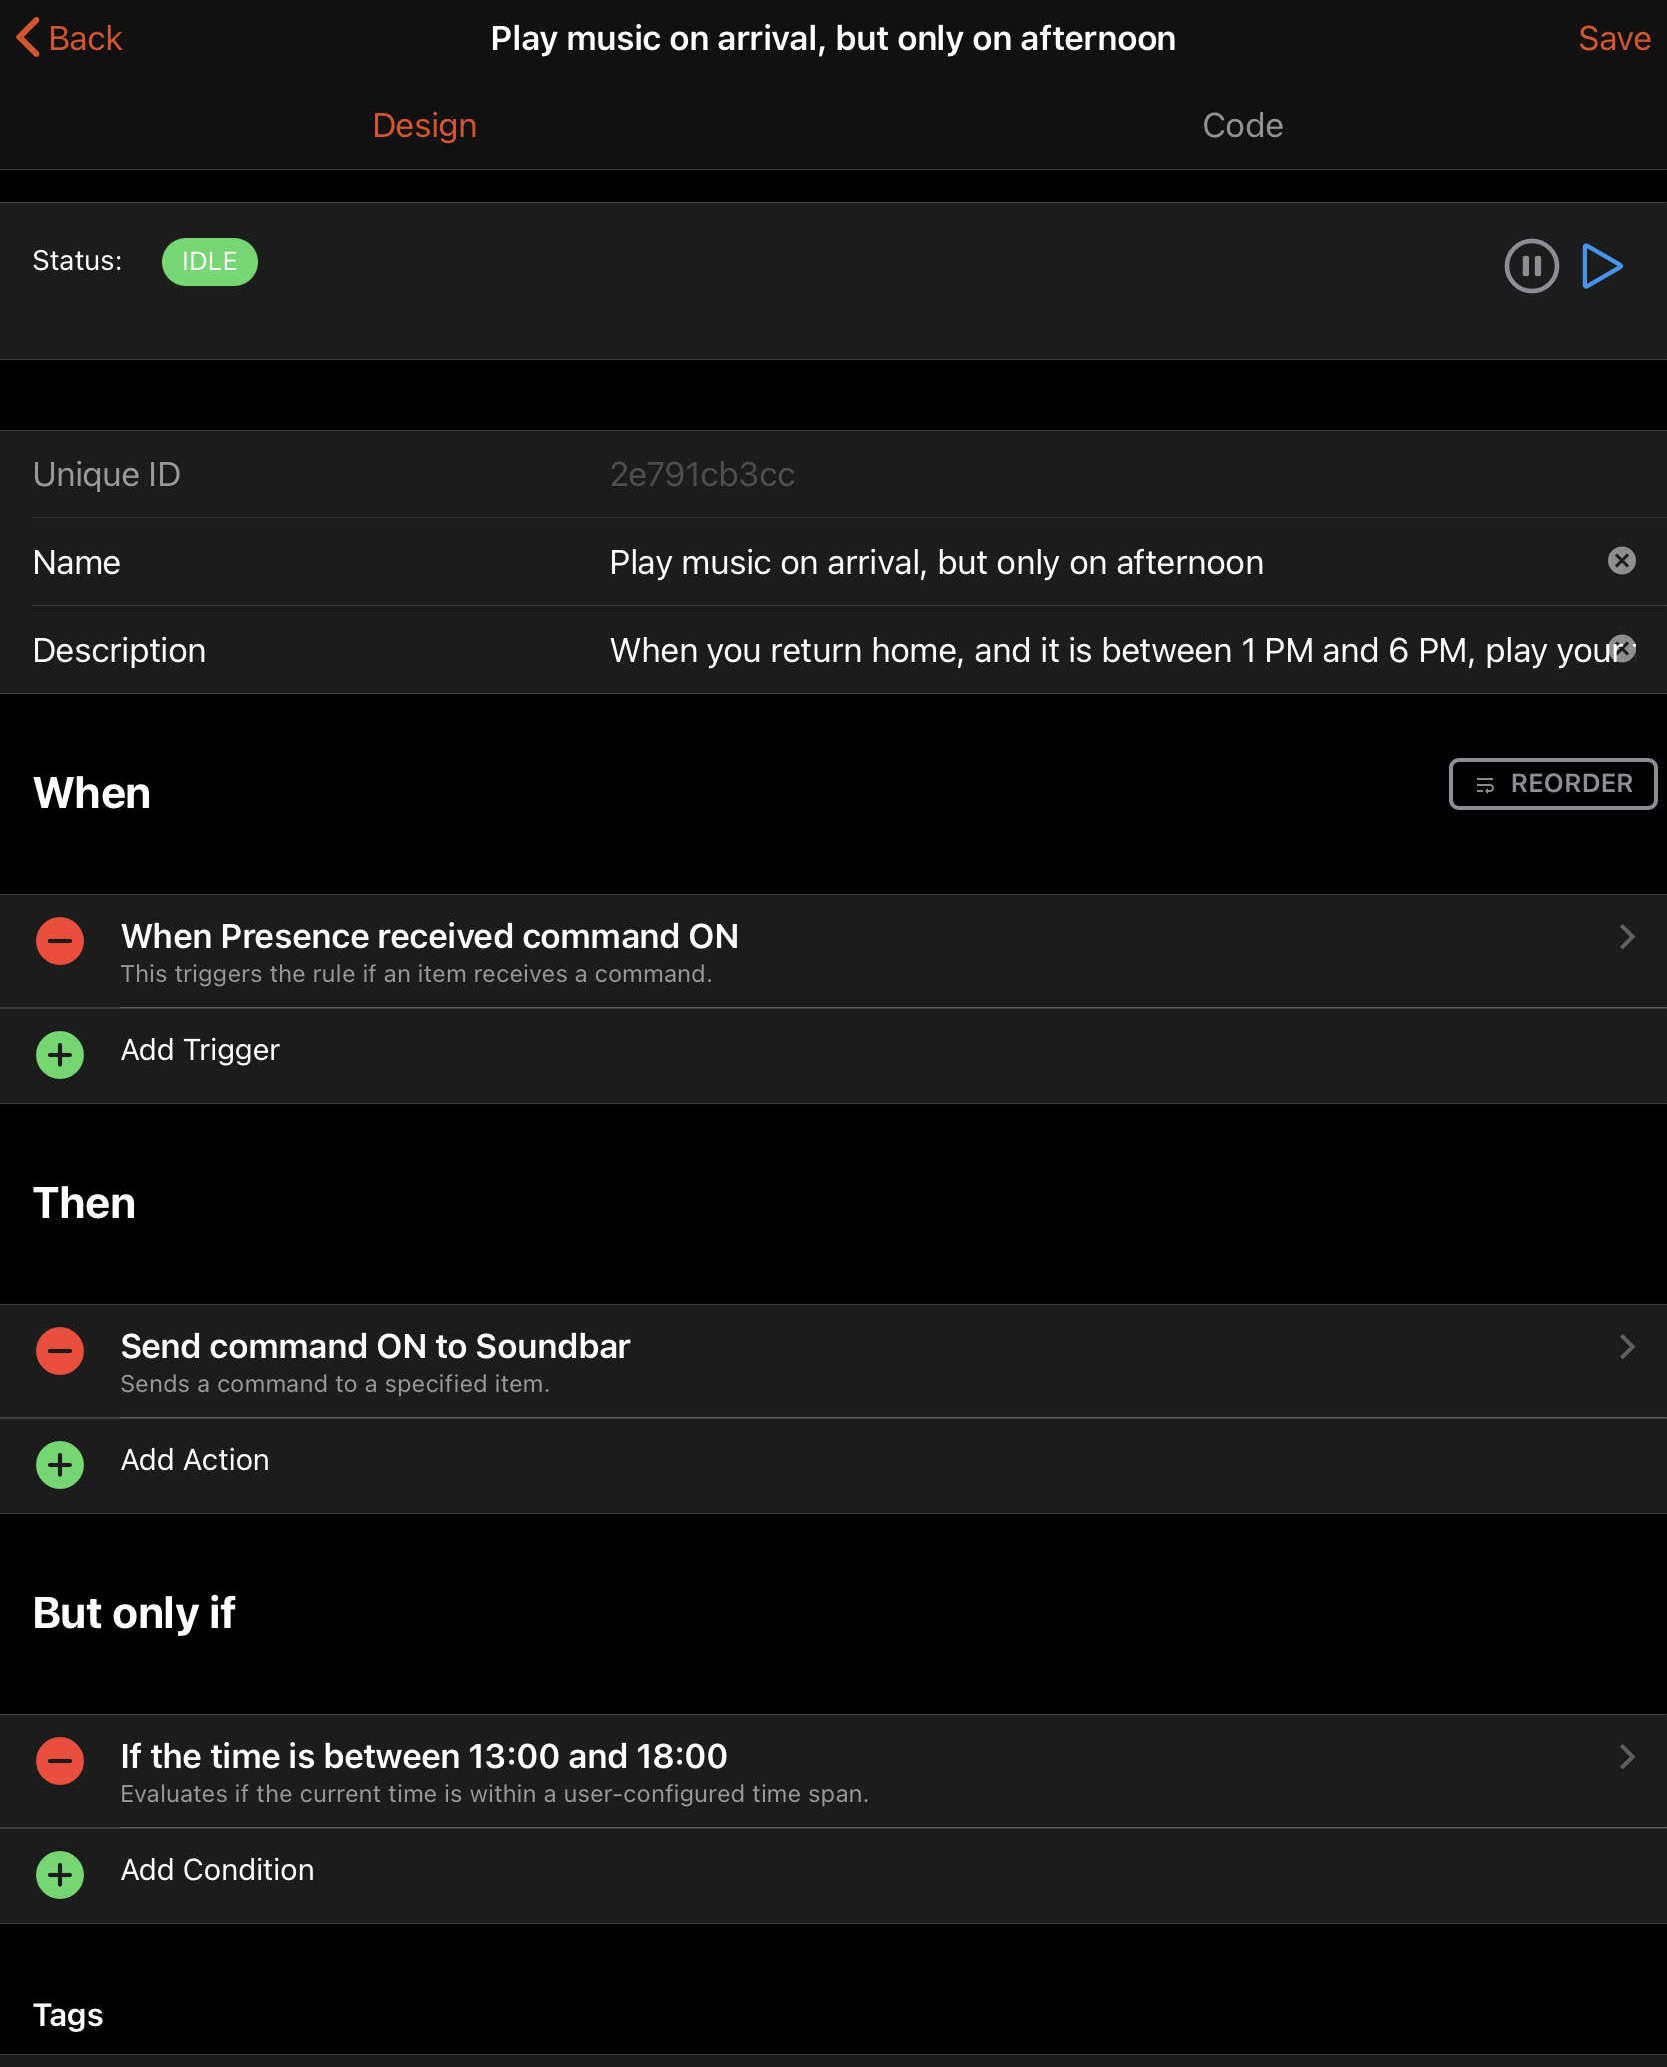Clear the Name field text
This screenshot has width=1667, height=2067.
(x=1621, y=561)
